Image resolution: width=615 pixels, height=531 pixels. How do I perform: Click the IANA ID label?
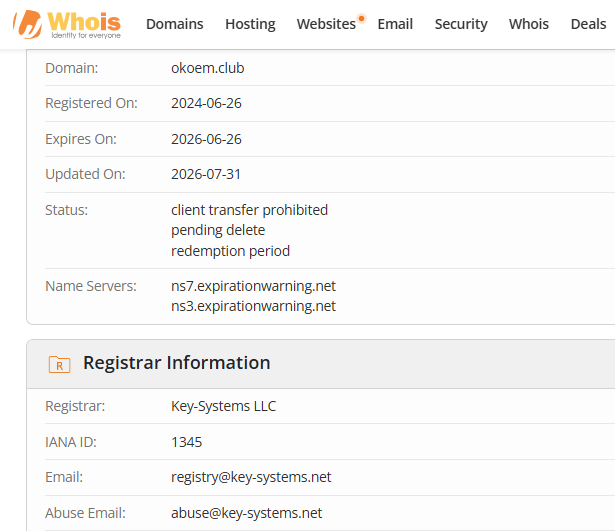[71, 442]
